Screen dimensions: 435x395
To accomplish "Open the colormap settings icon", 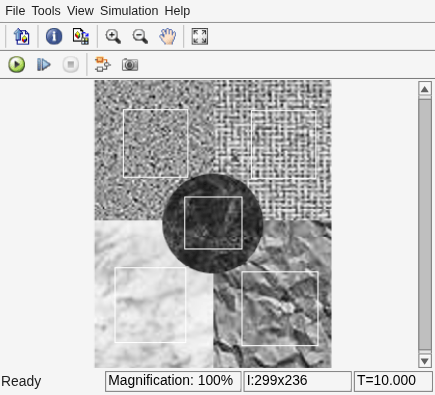I will [81, 36].
